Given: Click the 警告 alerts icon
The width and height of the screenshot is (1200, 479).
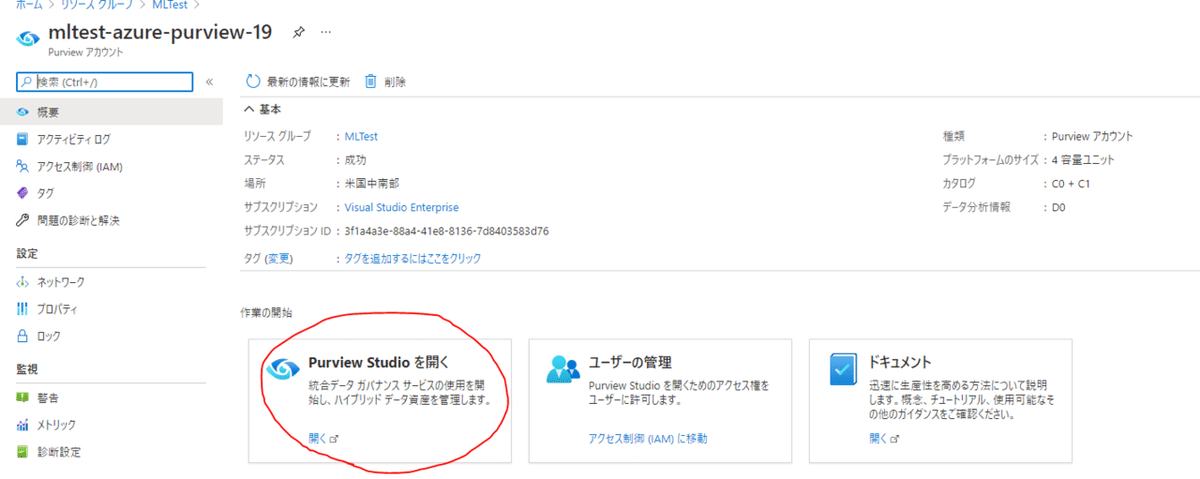Looking at the screenshot, I should tap(23, 398).
